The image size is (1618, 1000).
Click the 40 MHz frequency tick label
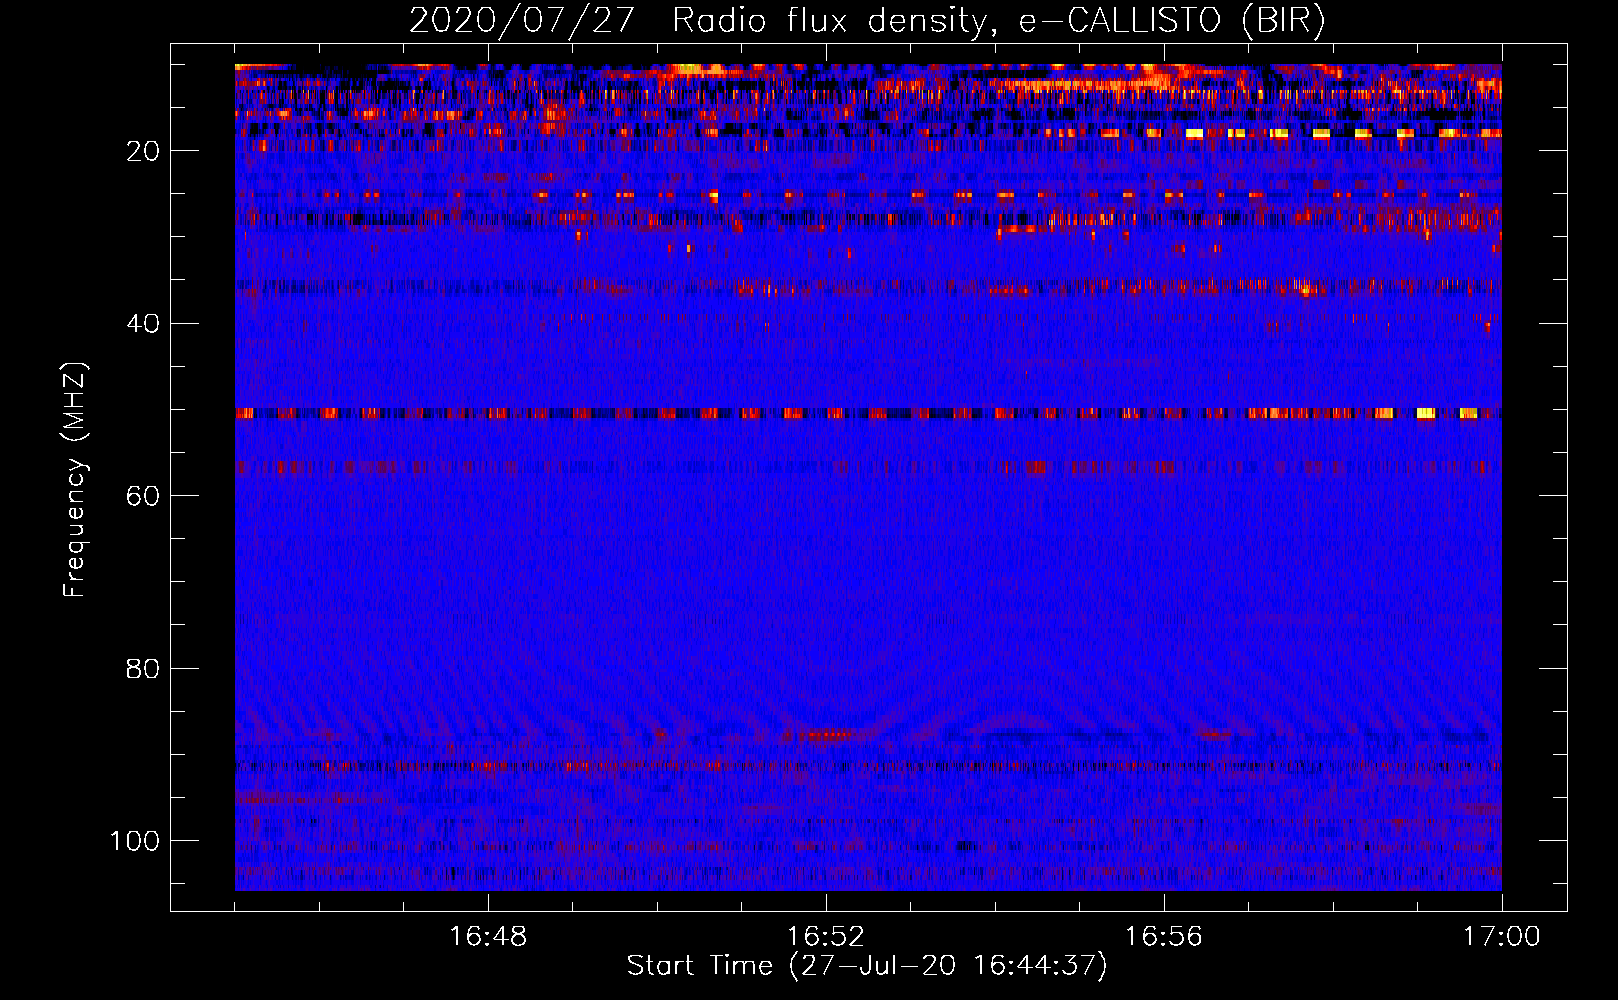[x=143, y=324]
